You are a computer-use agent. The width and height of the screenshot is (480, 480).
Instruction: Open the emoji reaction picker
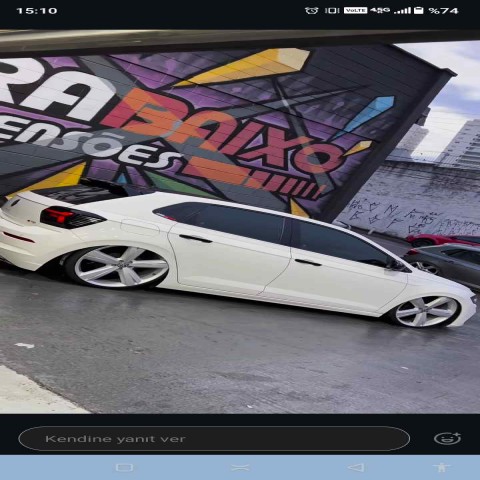[447, 438]
